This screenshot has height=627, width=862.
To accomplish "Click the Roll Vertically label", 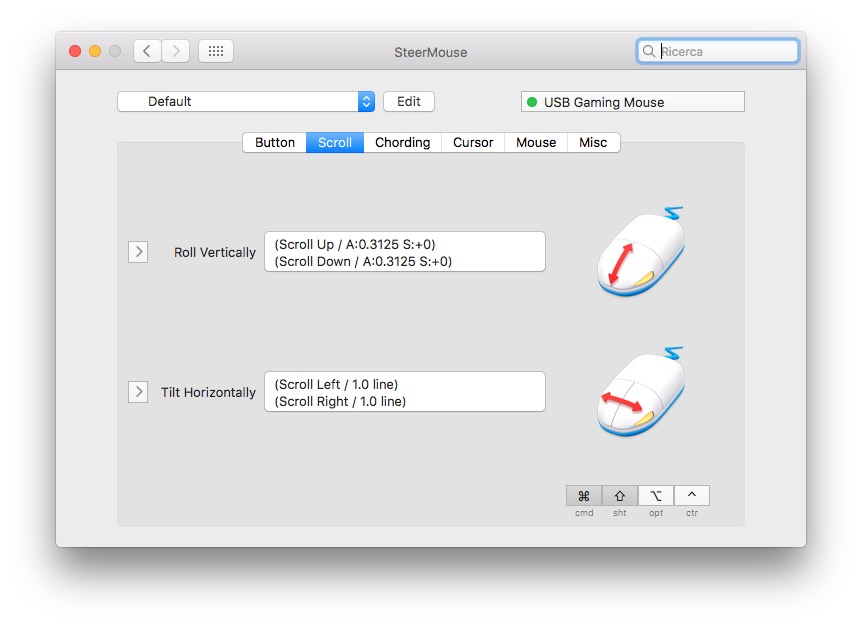I will pyautogui.click(x=214, y=252).
